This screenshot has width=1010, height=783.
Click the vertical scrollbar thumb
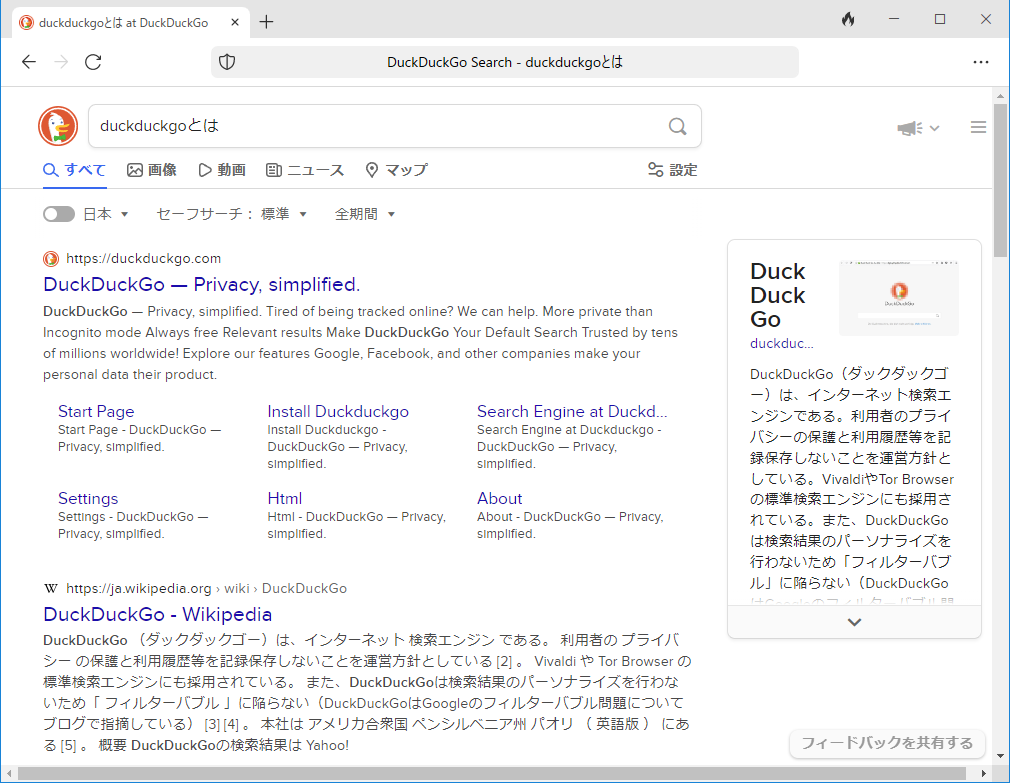point(1000,180)
